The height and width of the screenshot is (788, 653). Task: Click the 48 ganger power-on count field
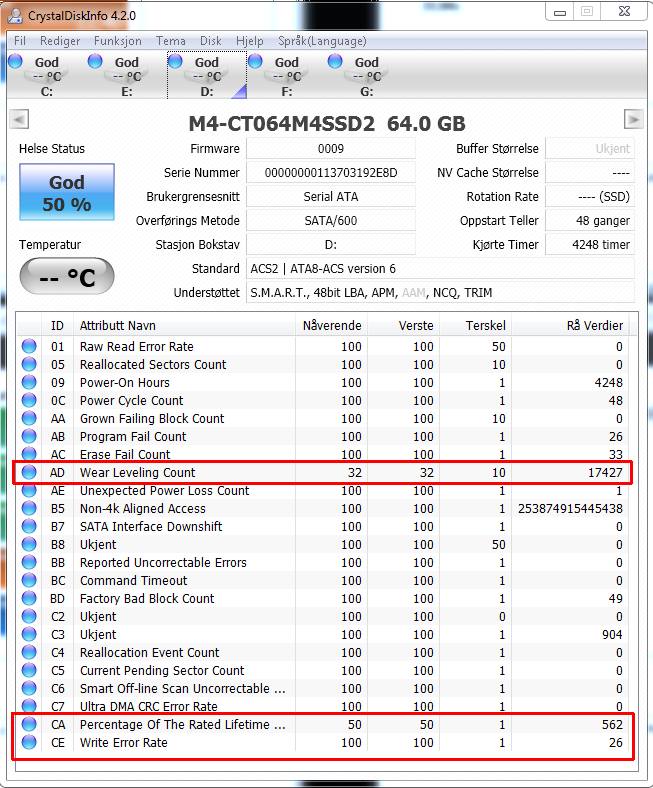click(590, 221)
